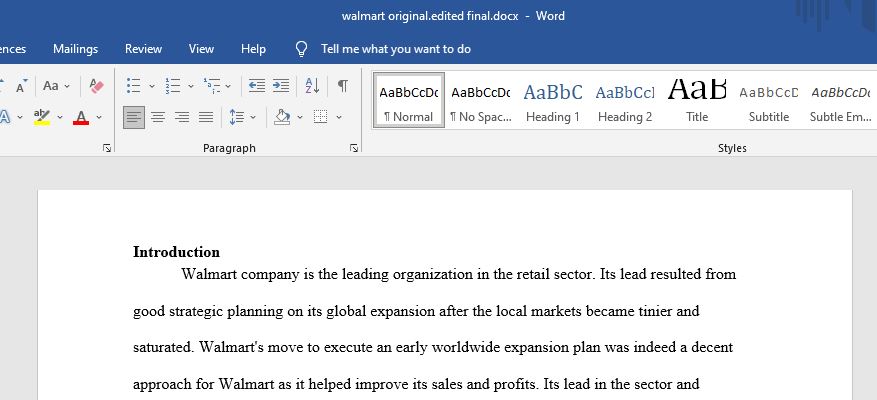
Task: Click the Change Case Aa icon
Action: 51,86
